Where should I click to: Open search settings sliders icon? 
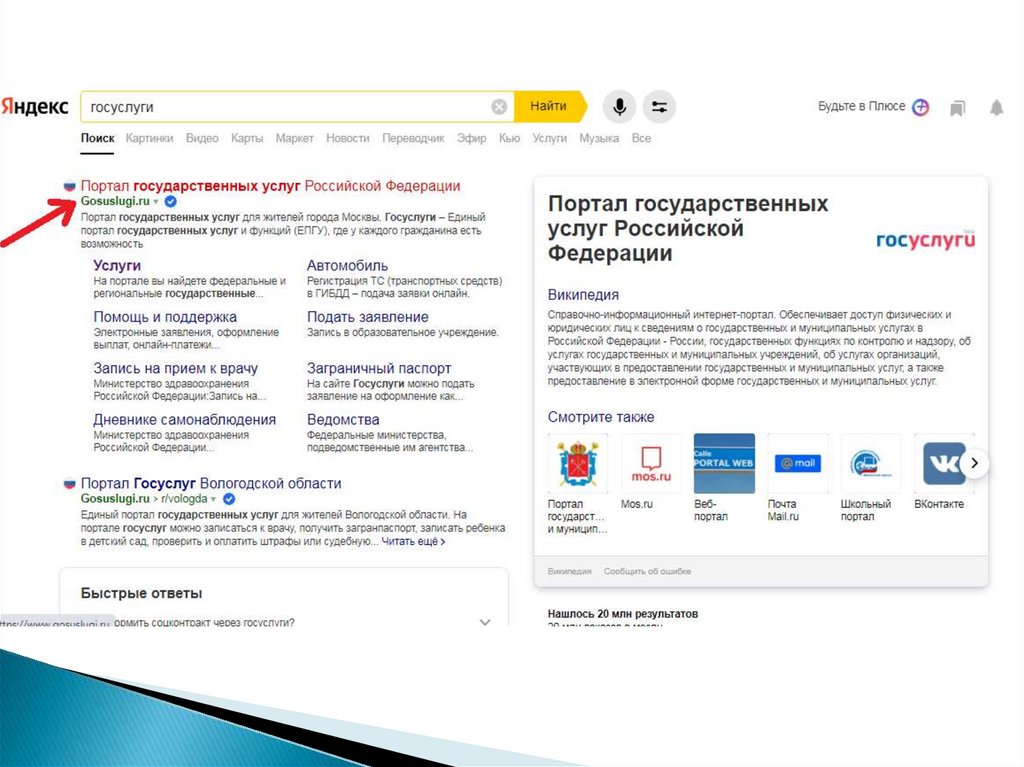659,106
